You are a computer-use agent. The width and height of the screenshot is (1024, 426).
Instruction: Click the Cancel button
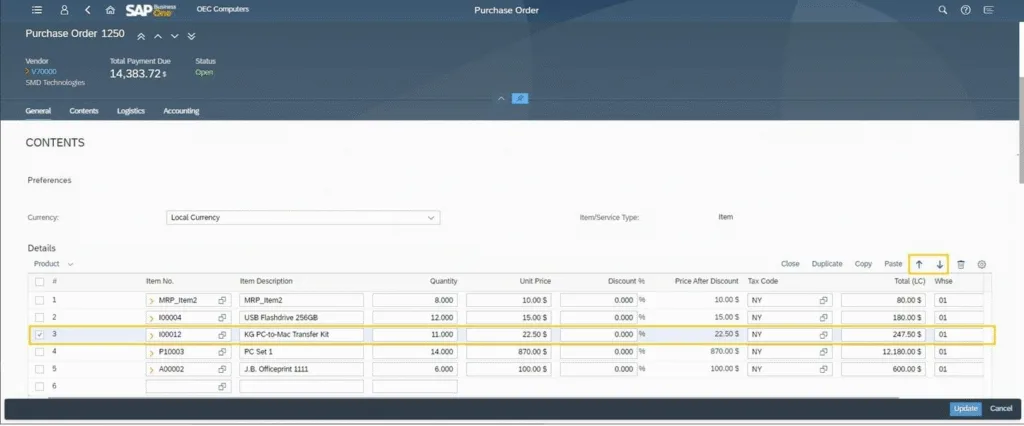point(1001,408)
